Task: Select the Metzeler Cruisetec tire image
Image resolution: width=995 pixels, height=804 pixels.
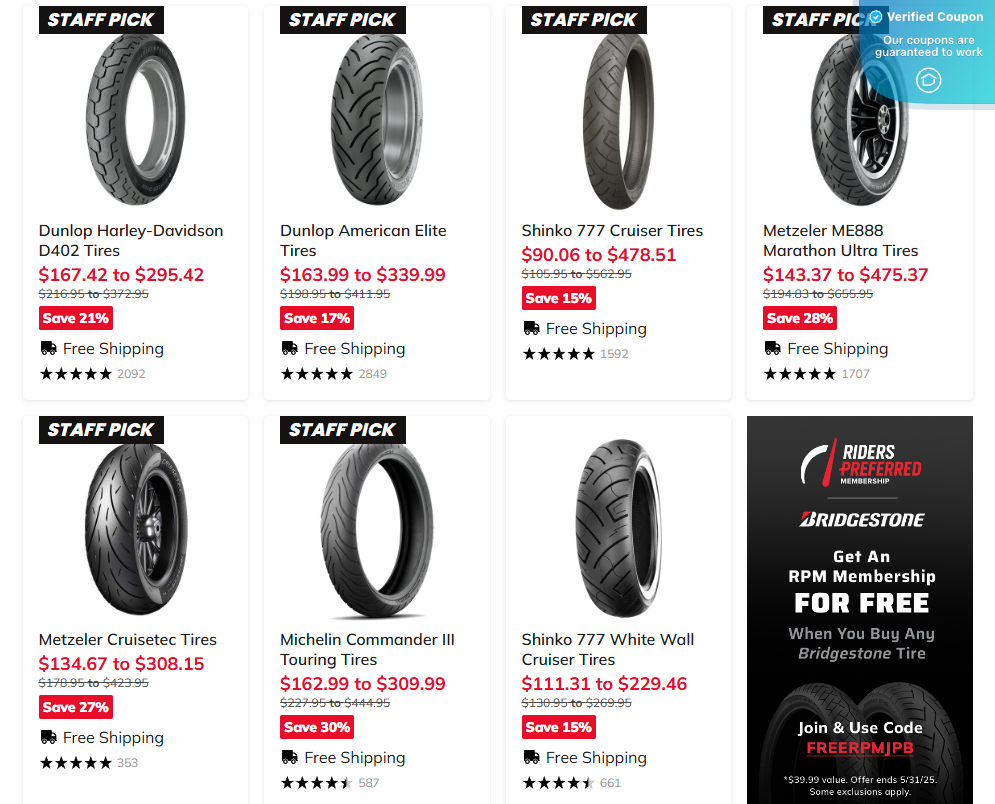Action: click(x=136, y=529)
